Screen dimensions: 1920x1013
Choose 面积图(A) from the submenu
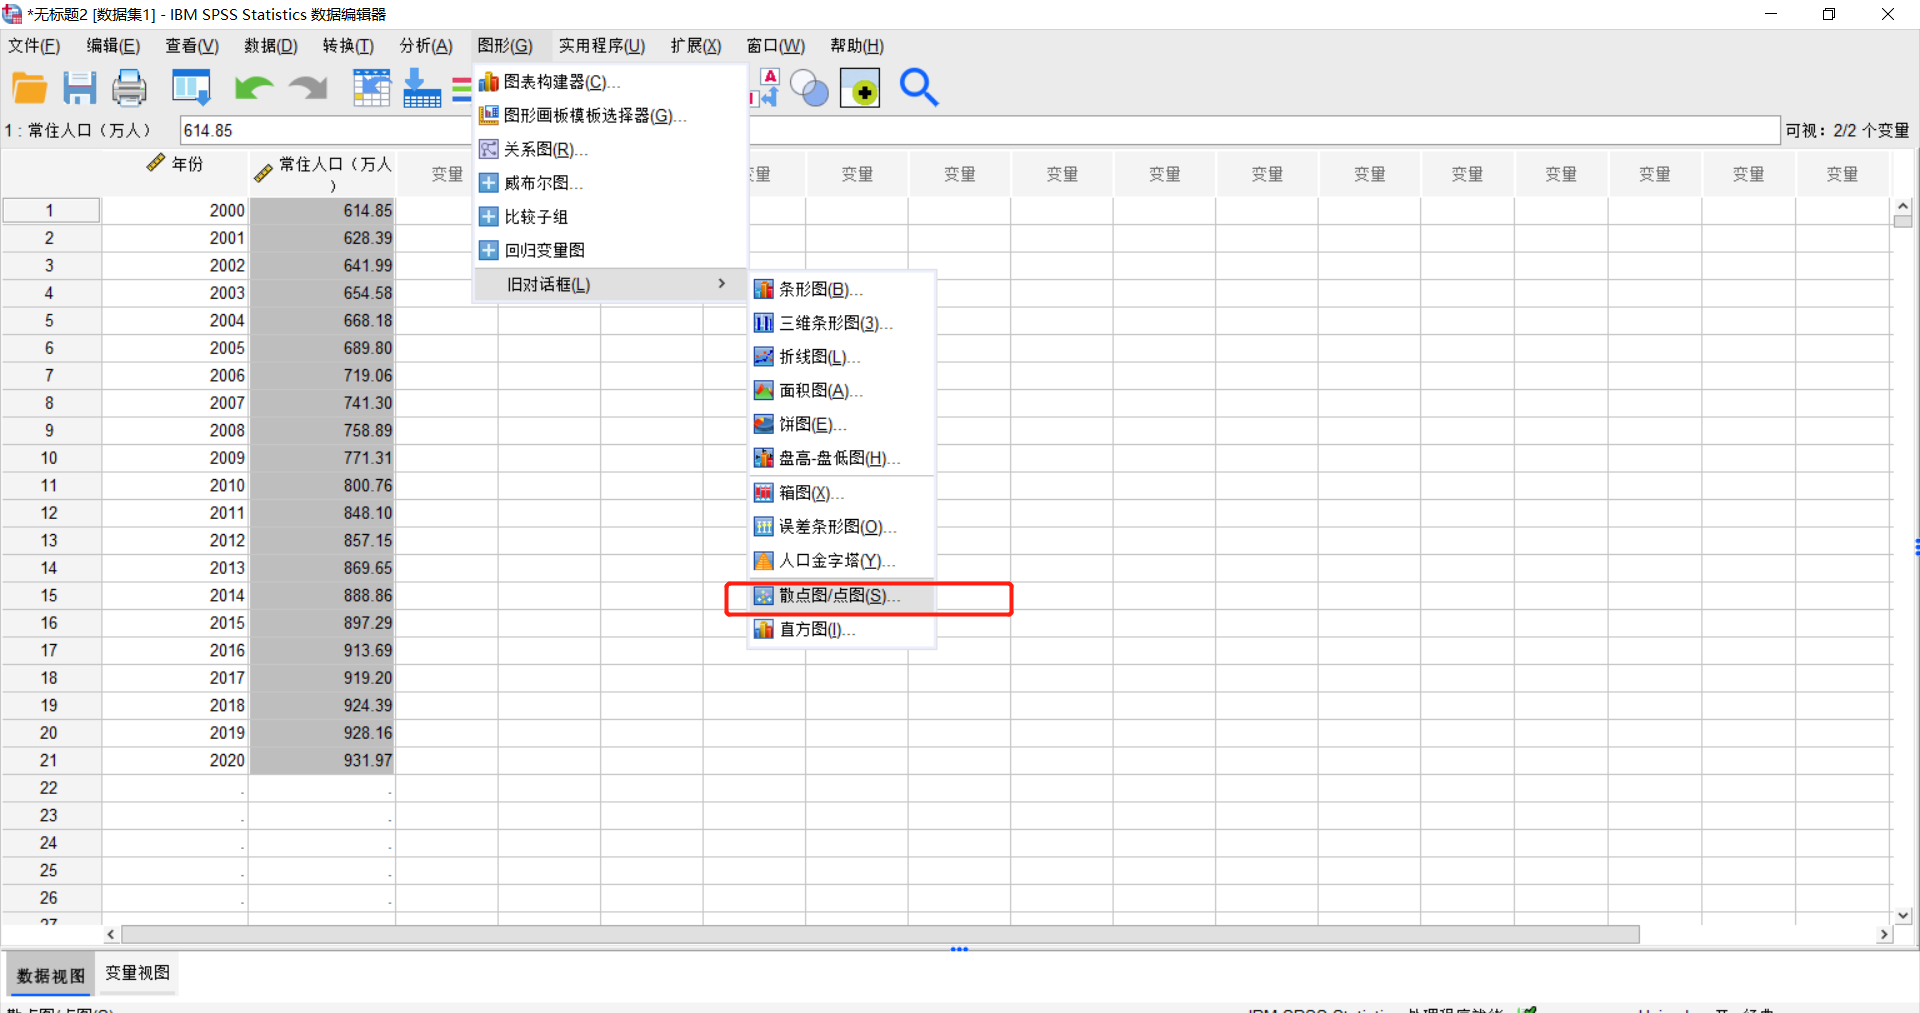coord(842,391)
